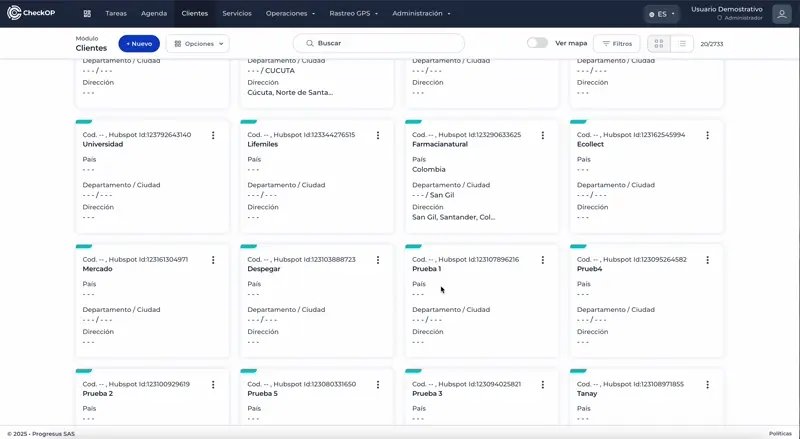Open the Universidad client name
Screen dimensions: 800x439
tap(103, 144)
